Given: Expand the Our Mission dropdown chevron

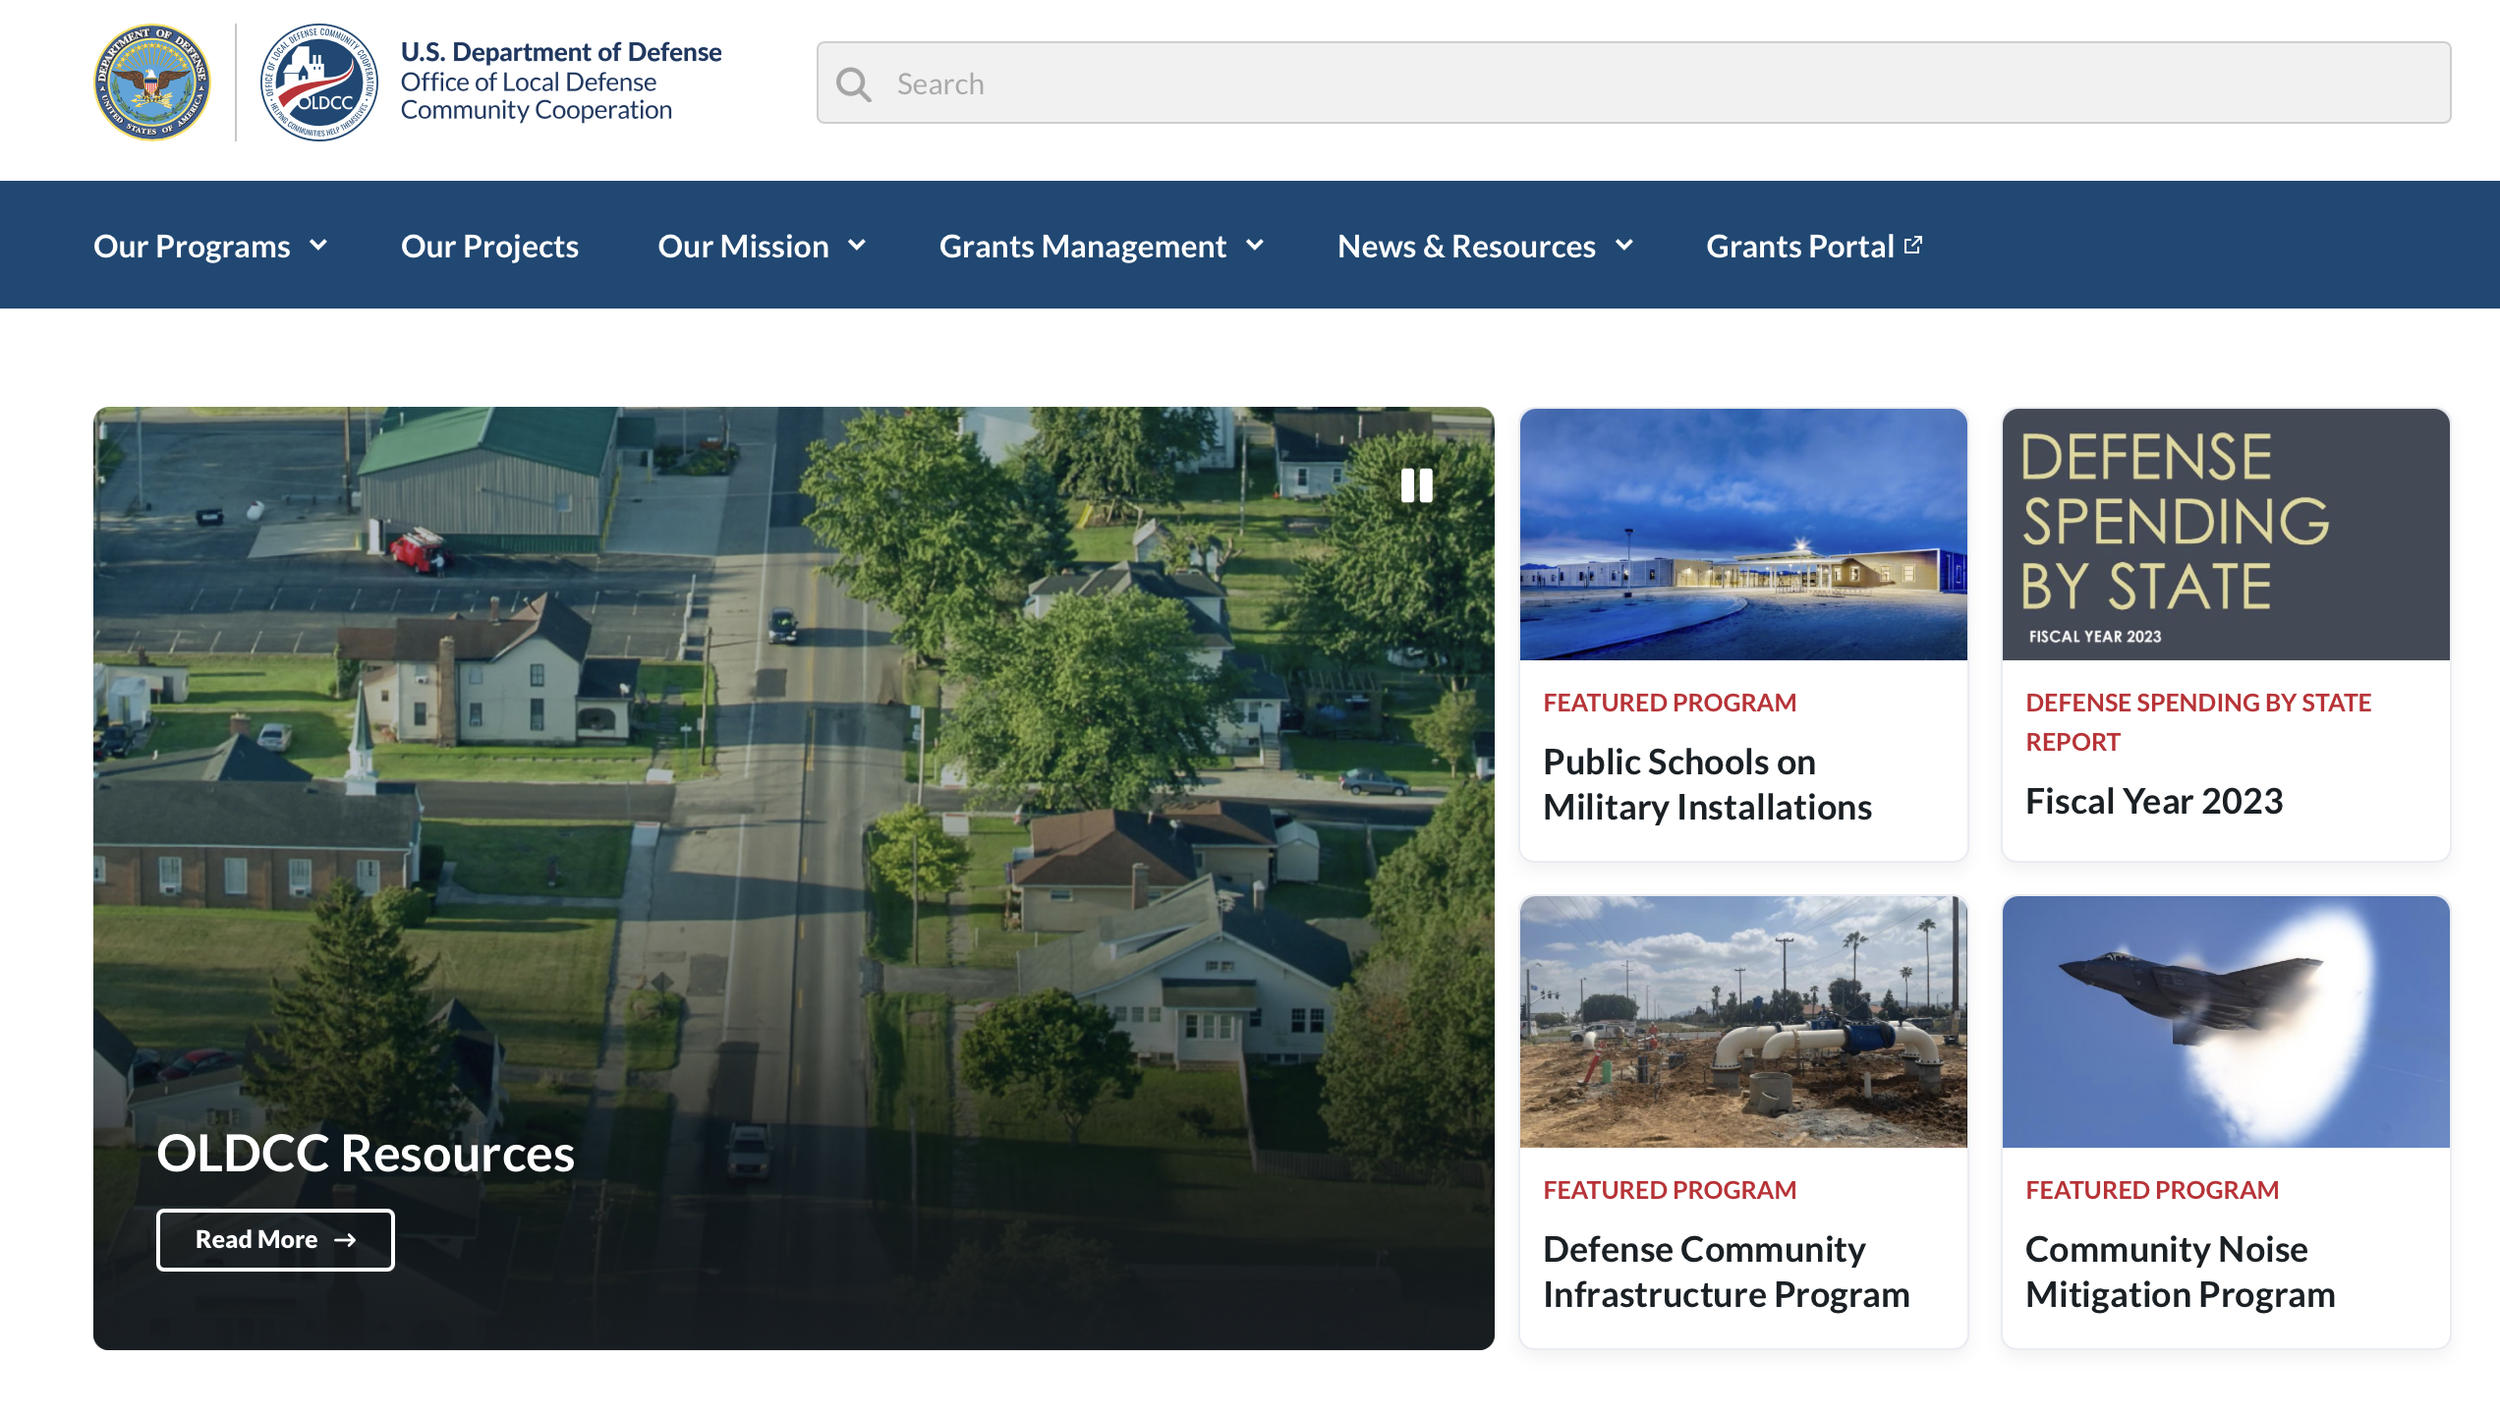Looking at the screenshot, I should 857,245.
